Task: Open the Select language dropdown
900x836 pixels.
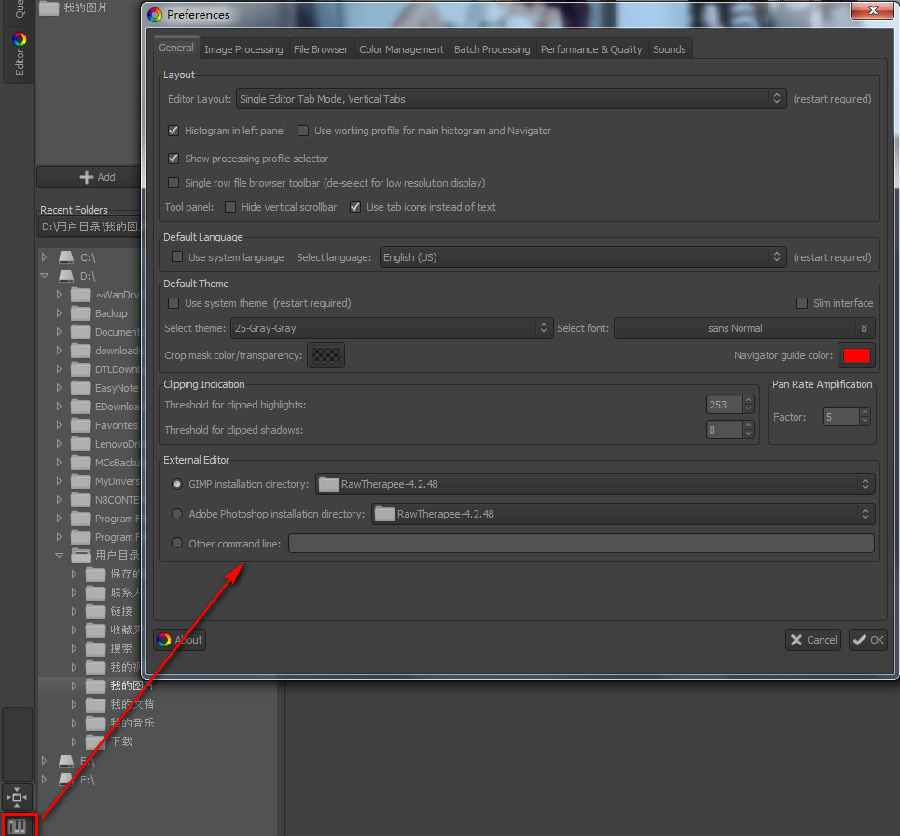Action: pyautogui.click(x=583, y=257)
